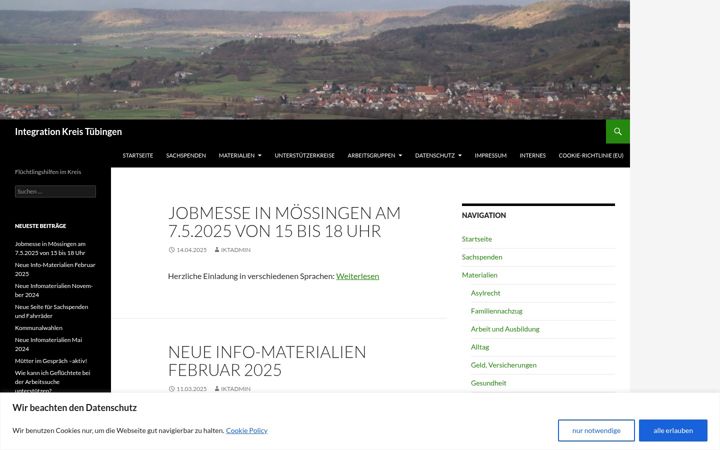Open Startseite in top menu
Viewport: 720px width, 450px height.
pos(138,156)
